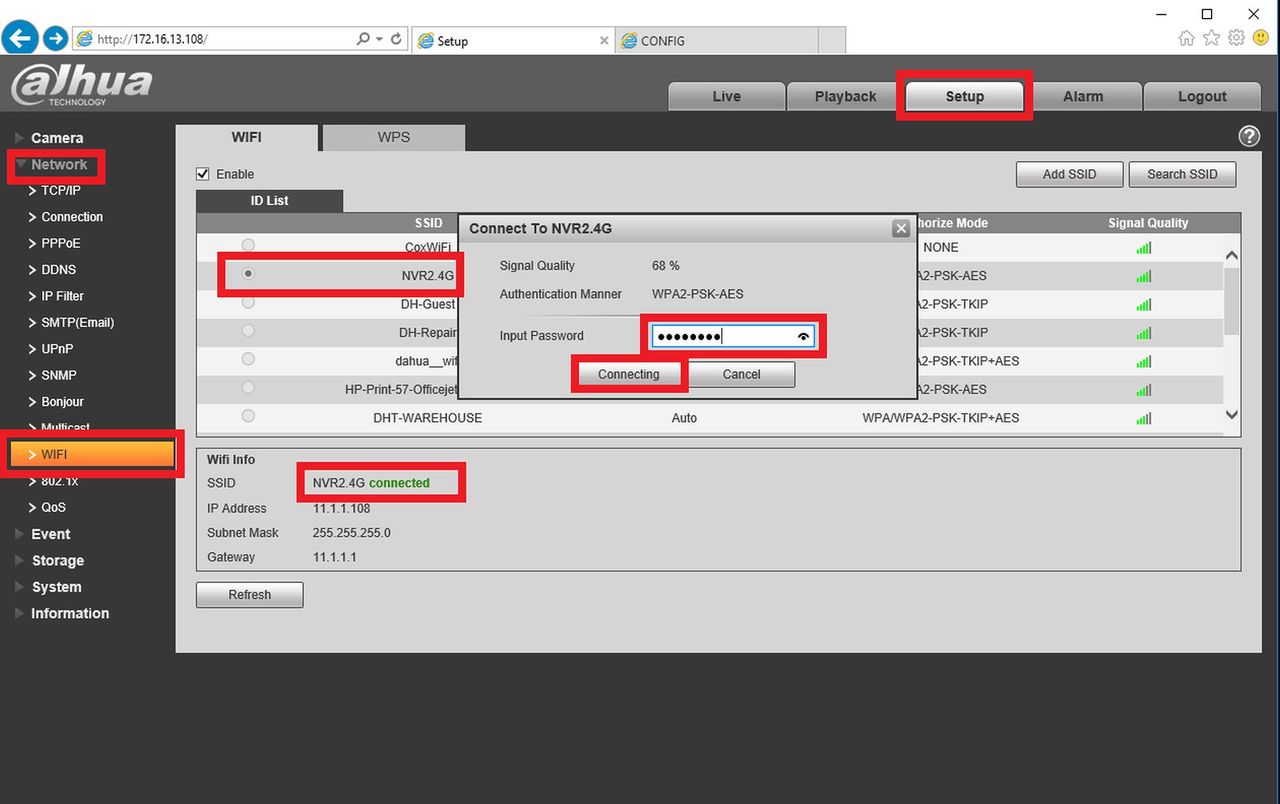Open the address bar dropdown arrow
Screen dimensions: 1280x804
point(380,39)
